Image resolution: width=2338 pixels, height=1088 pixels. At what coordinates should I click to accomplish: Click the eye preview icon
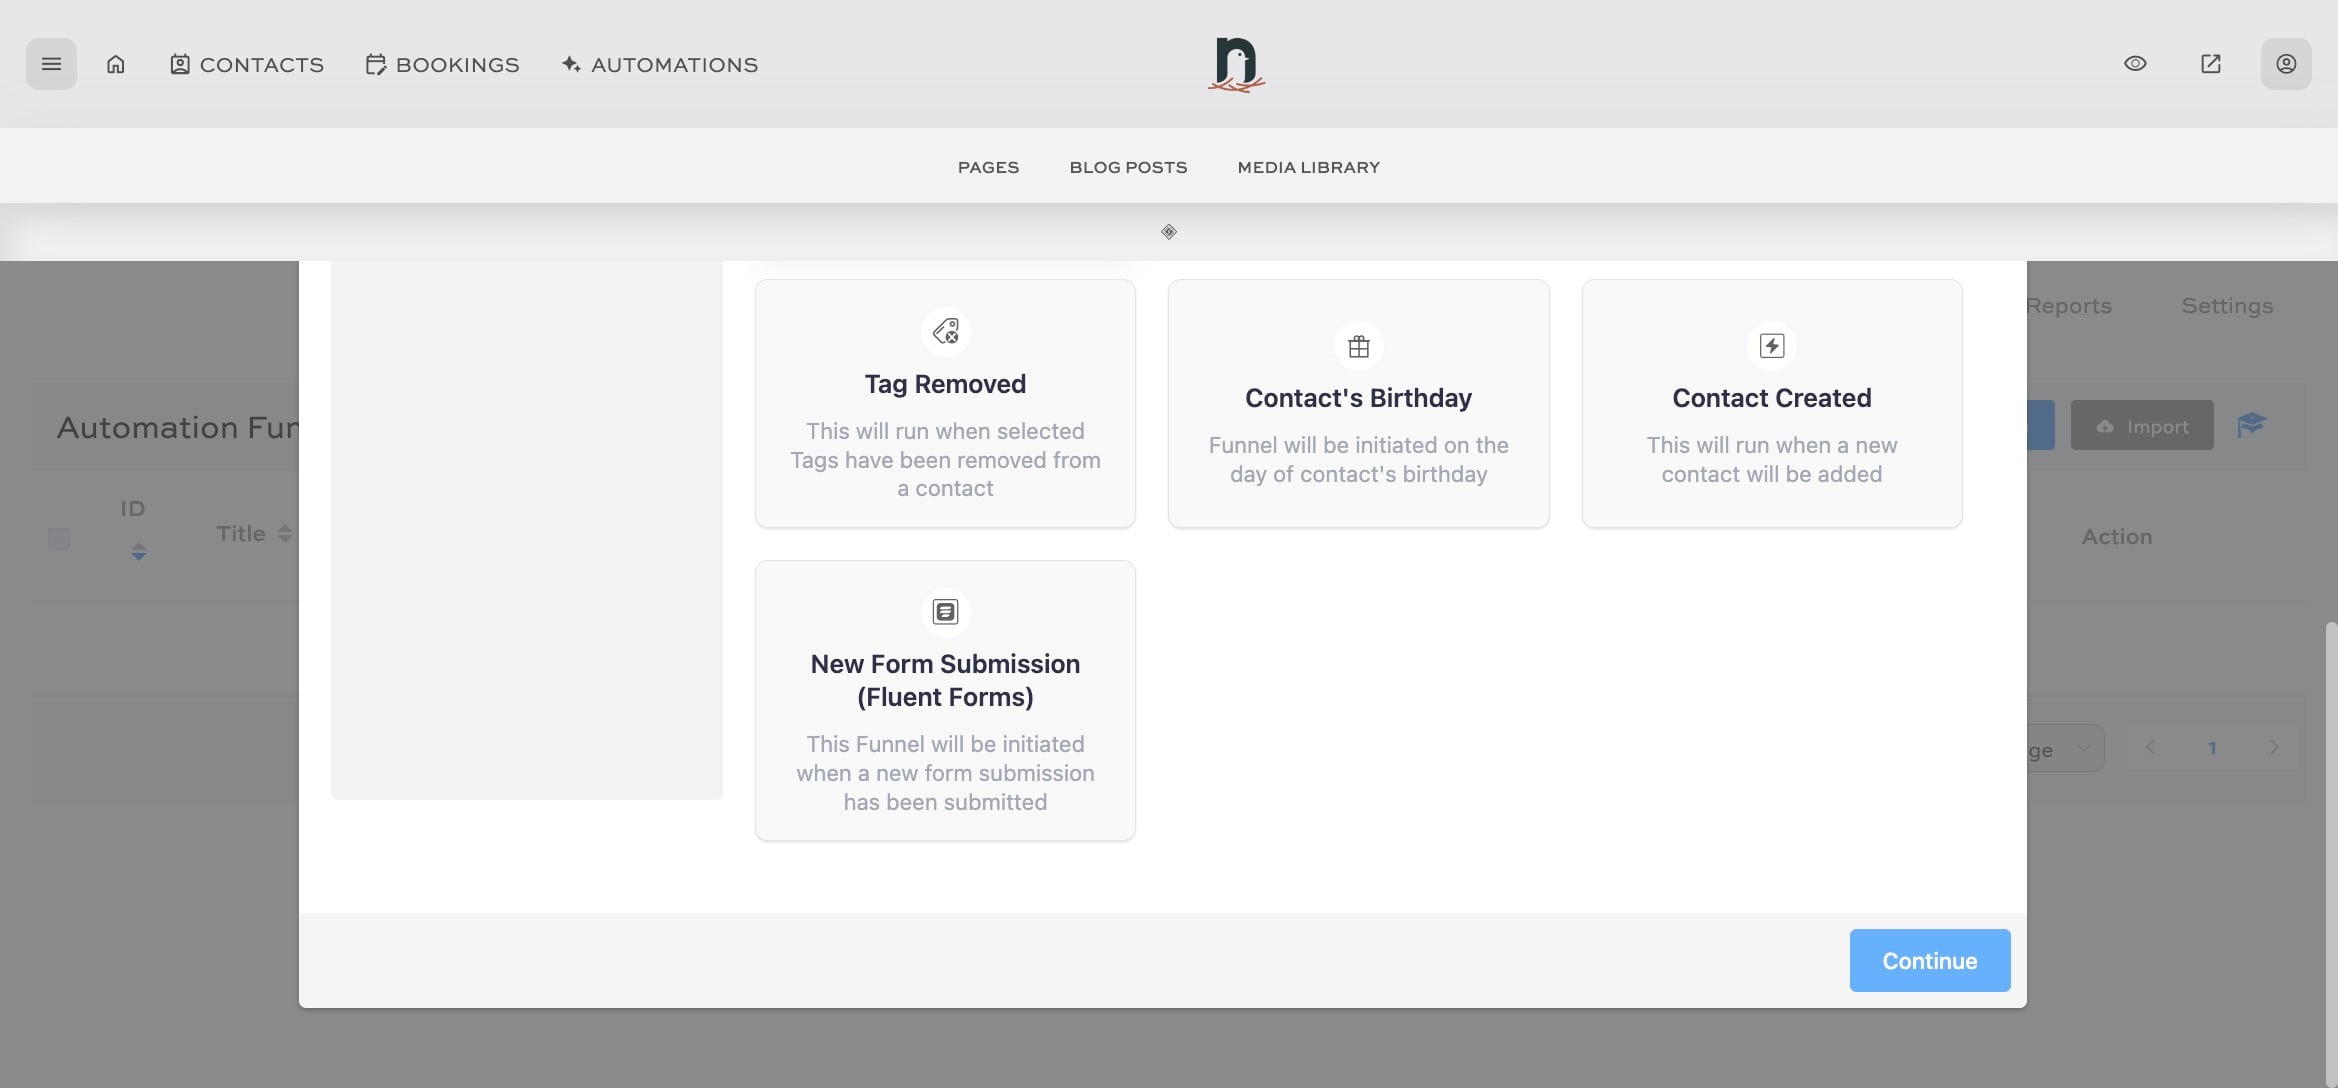click(2135, 64)
